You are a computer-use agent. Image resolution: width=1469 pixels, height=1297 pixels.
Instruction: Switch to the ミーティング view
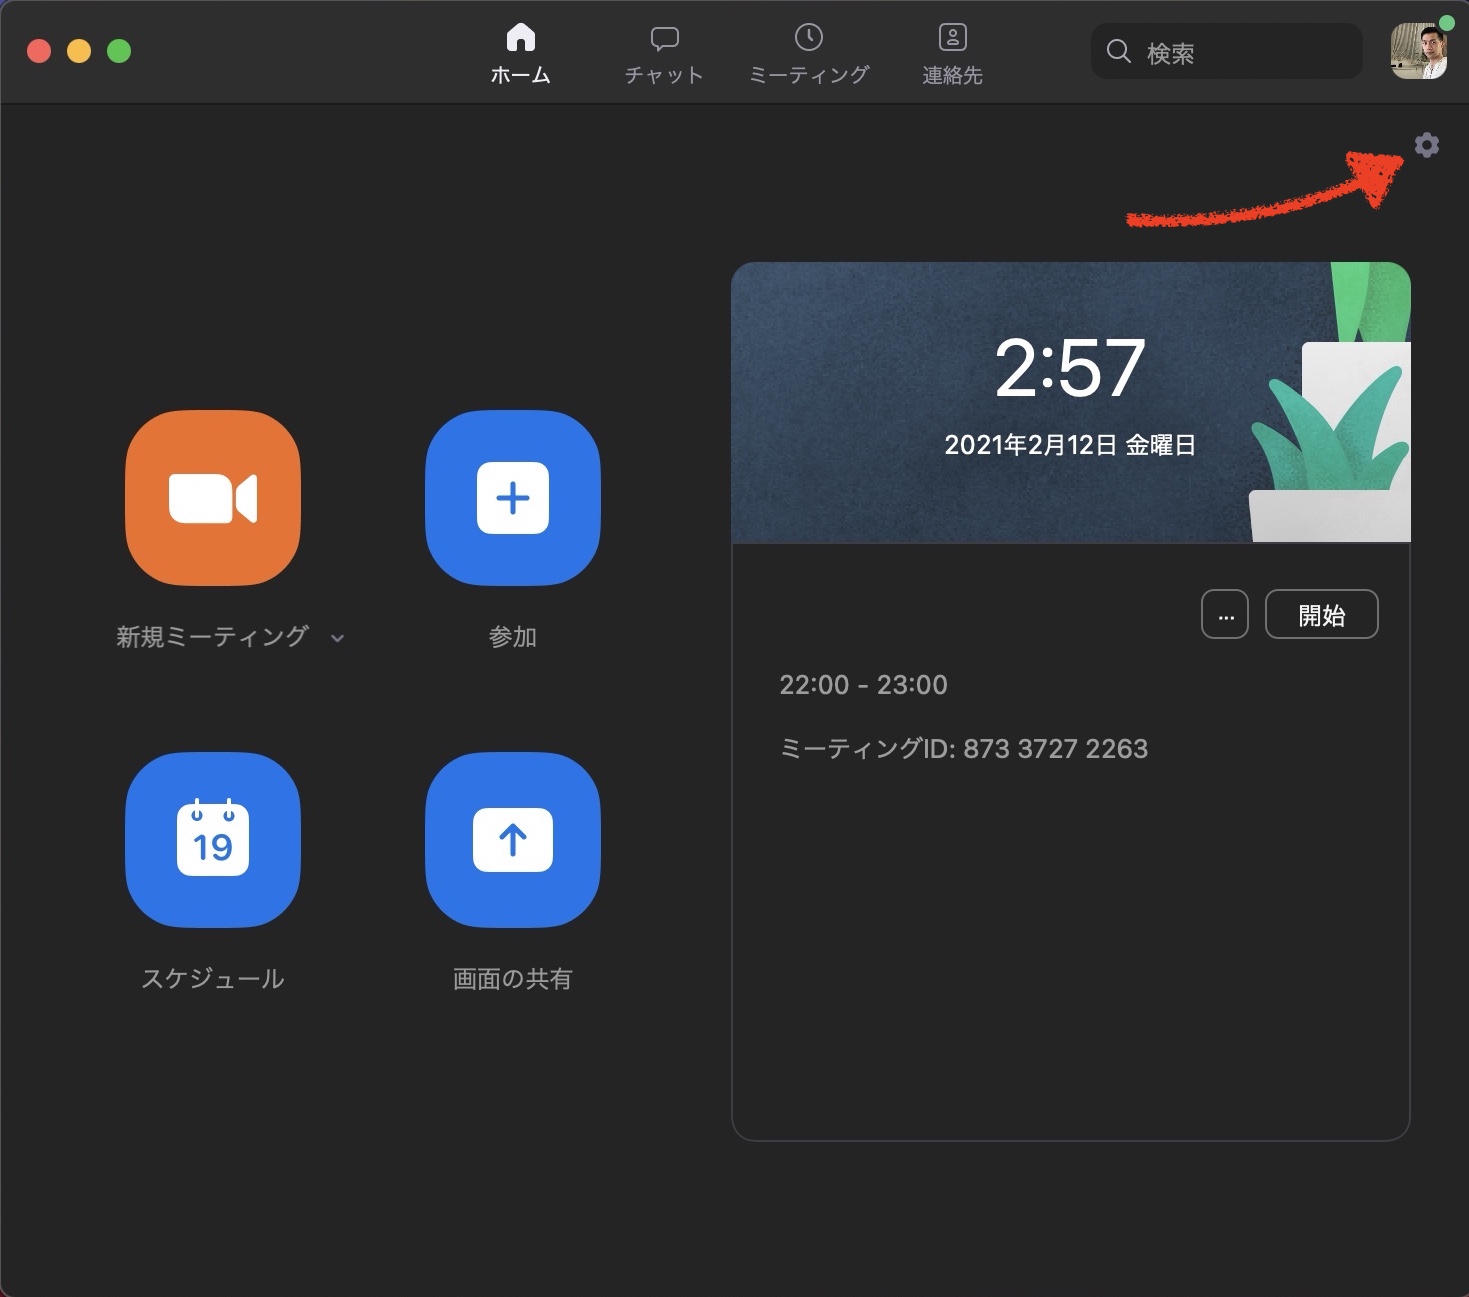pyautogui.click(x=808, y=50)
